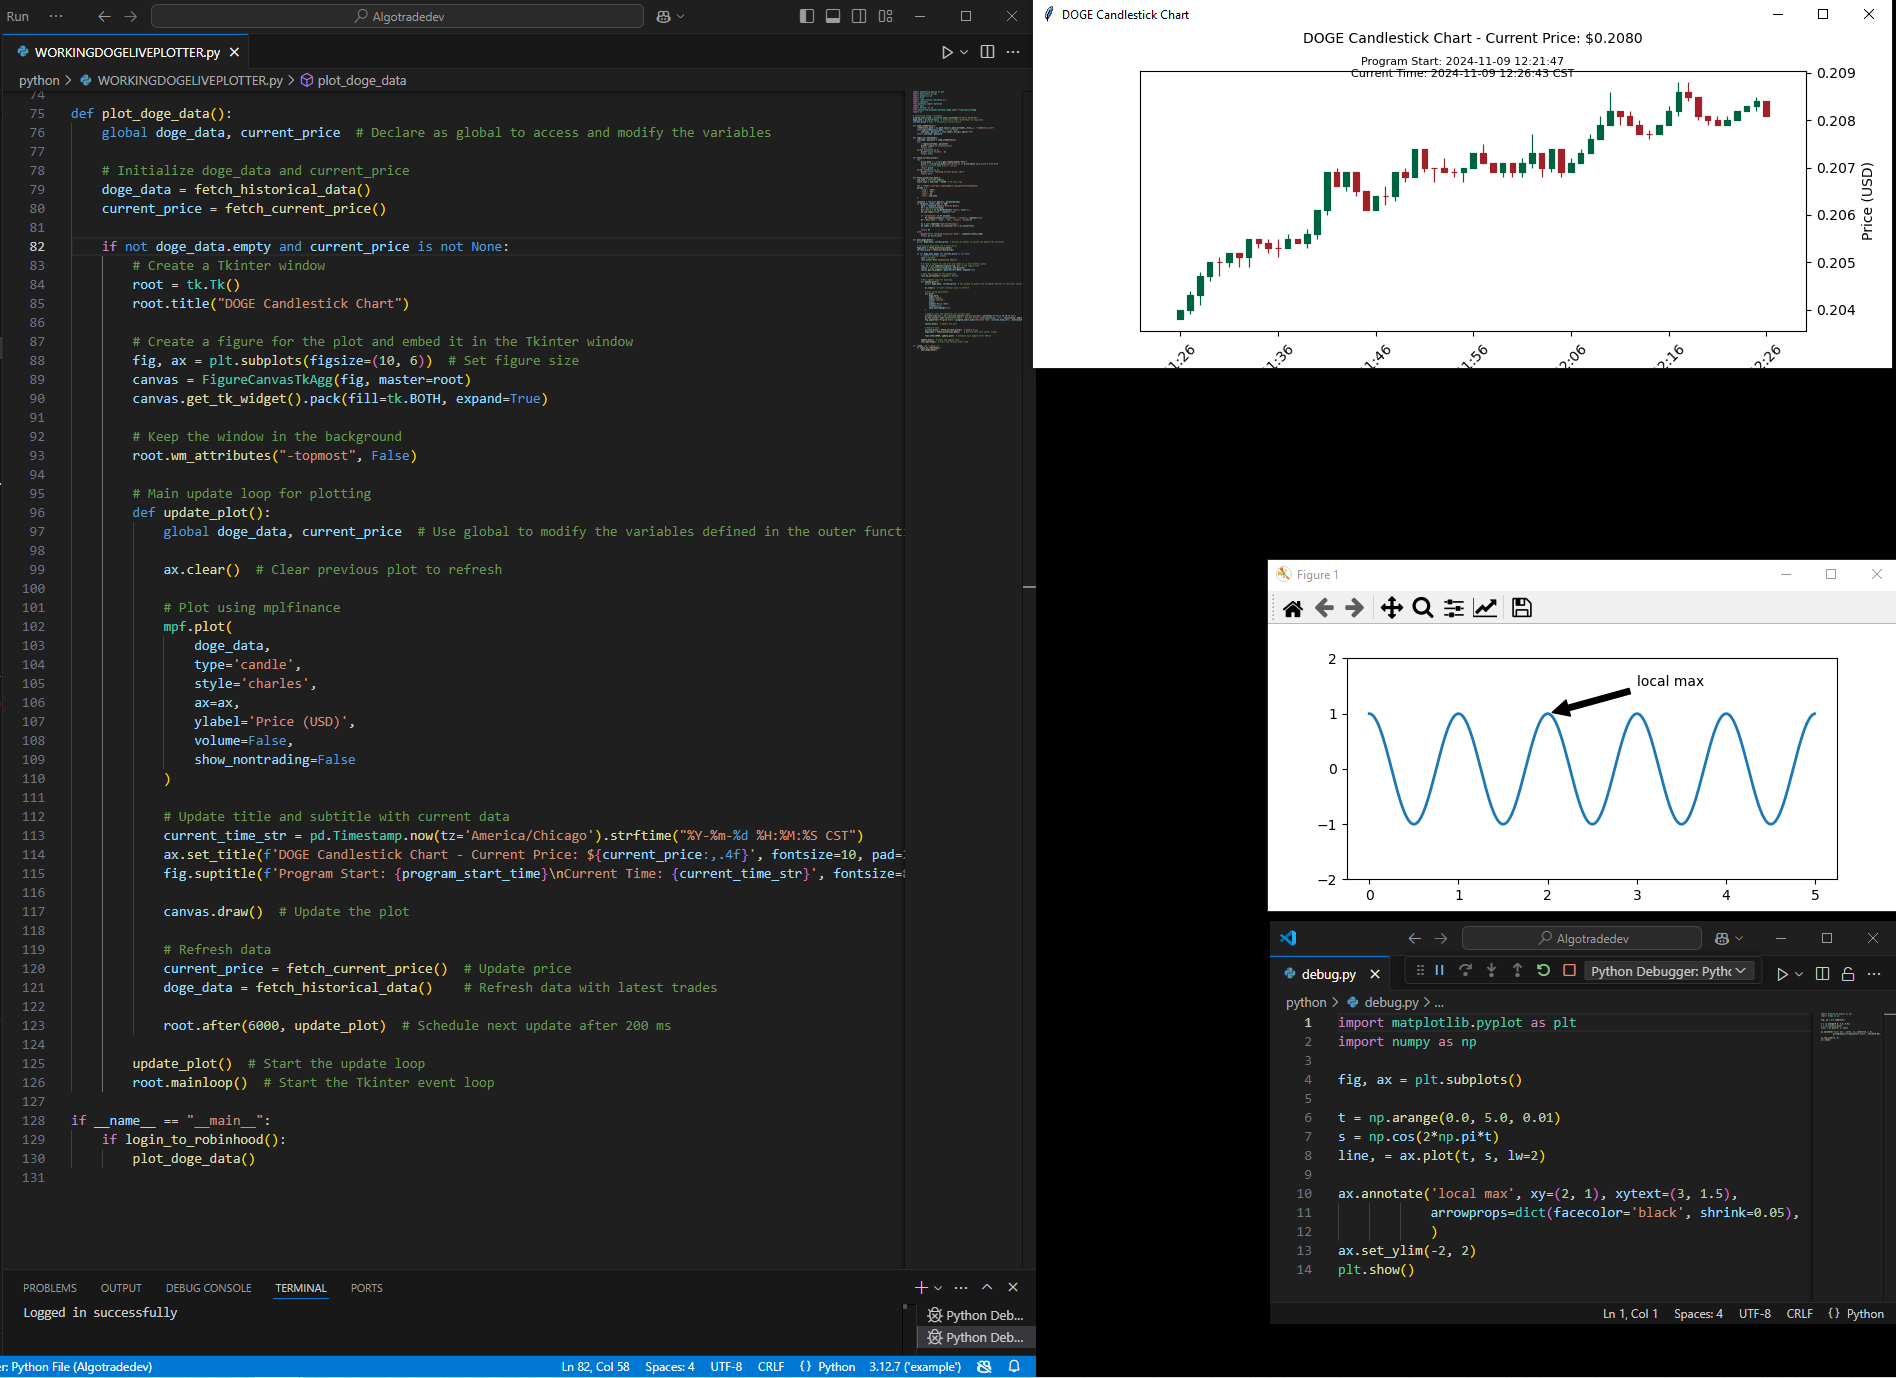This screenshot has height=1378, width=1896.
Task: Click the CRLF line ending status button
Action: click(x=770, y=1367)
